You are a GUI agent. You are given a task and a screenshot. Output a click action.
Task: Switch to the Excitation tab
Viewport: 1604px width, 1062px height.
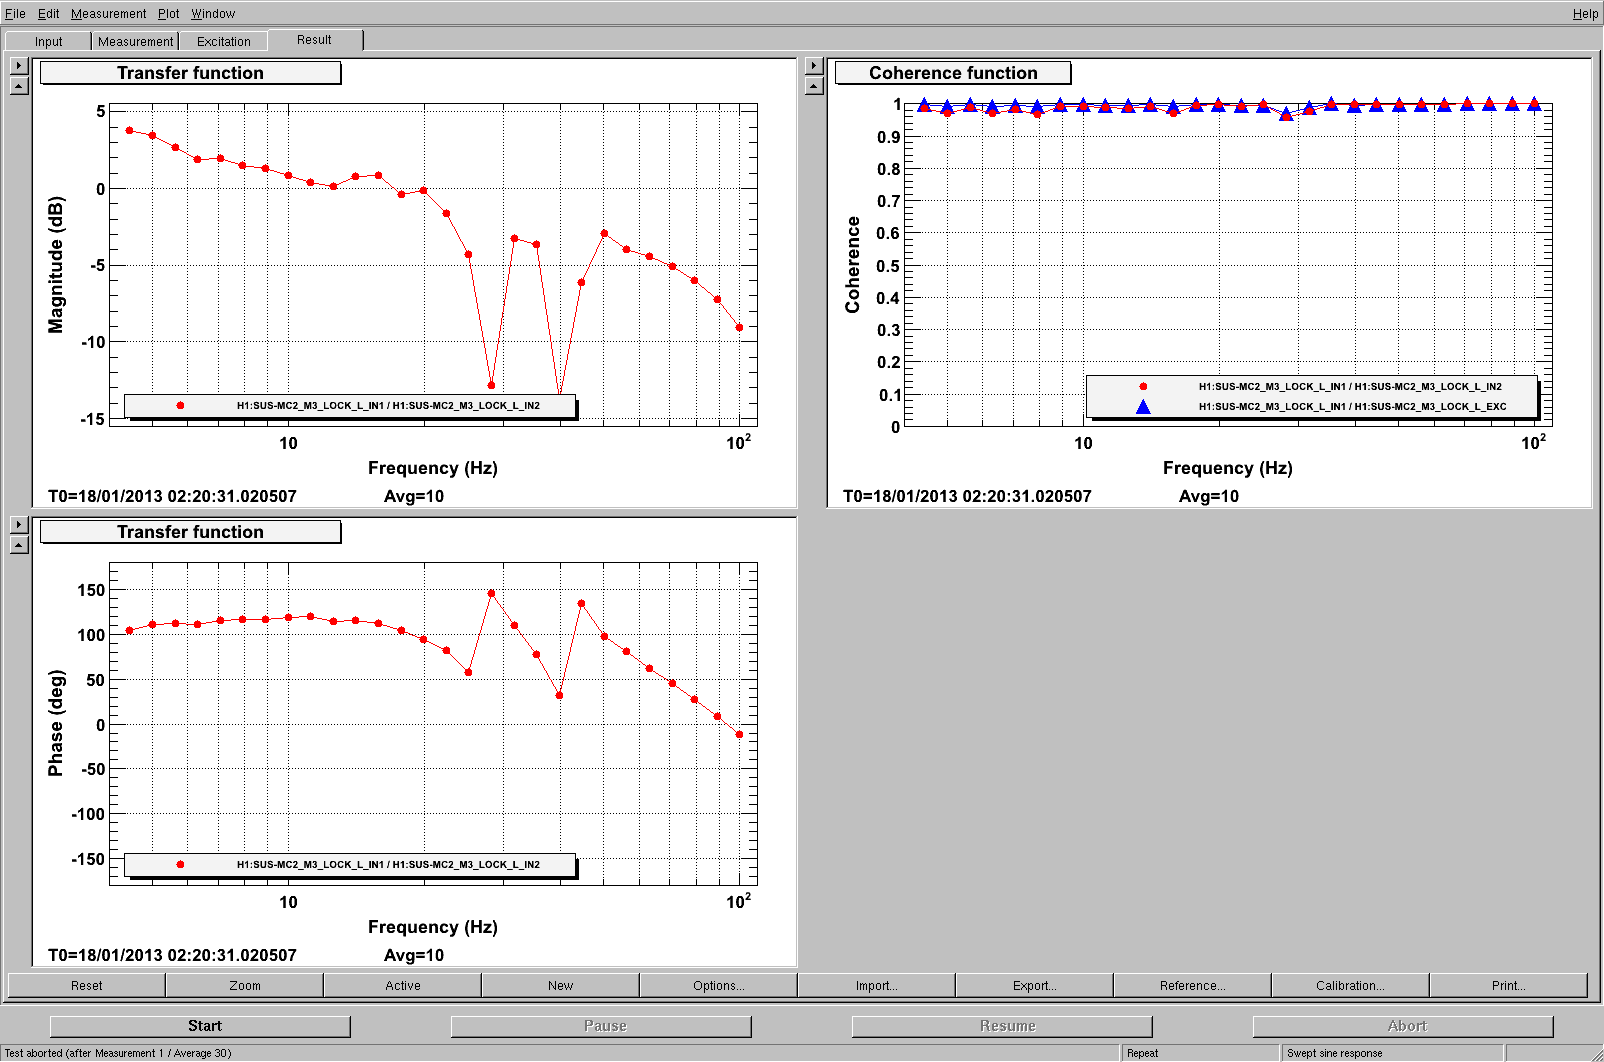coord(223,41)
